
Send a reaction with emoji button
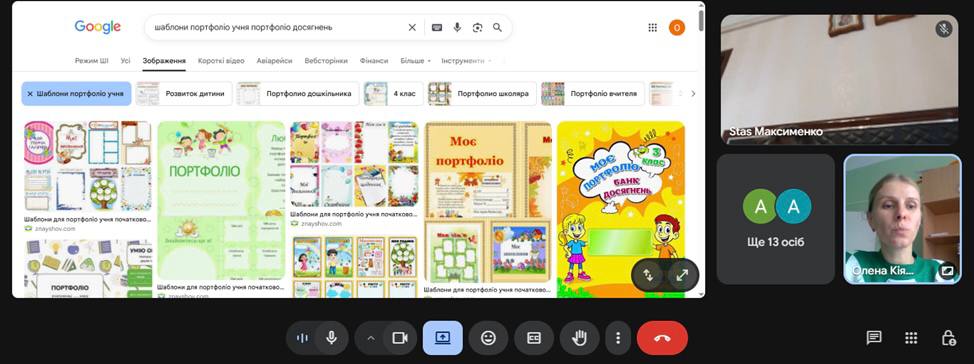[x=489, y=338]
